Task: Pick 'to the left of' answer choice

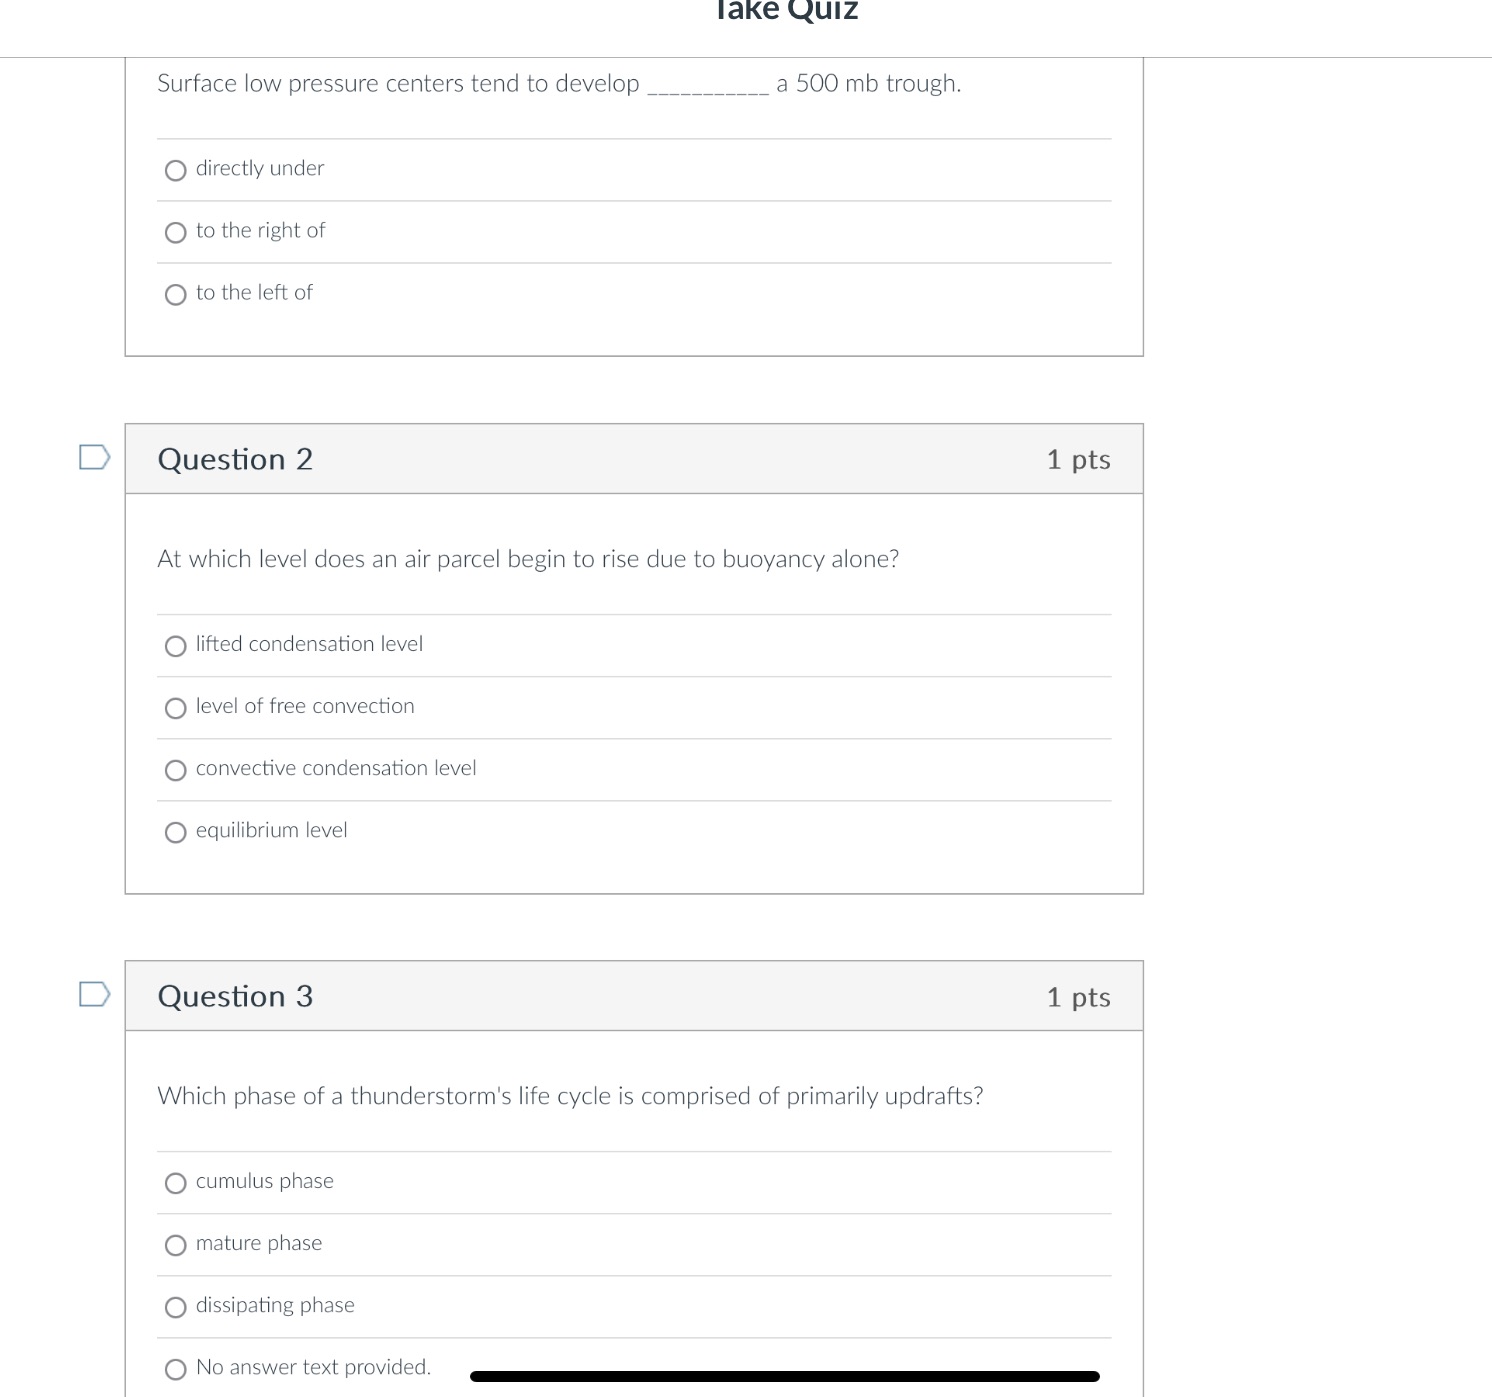Action: [175, 294]
